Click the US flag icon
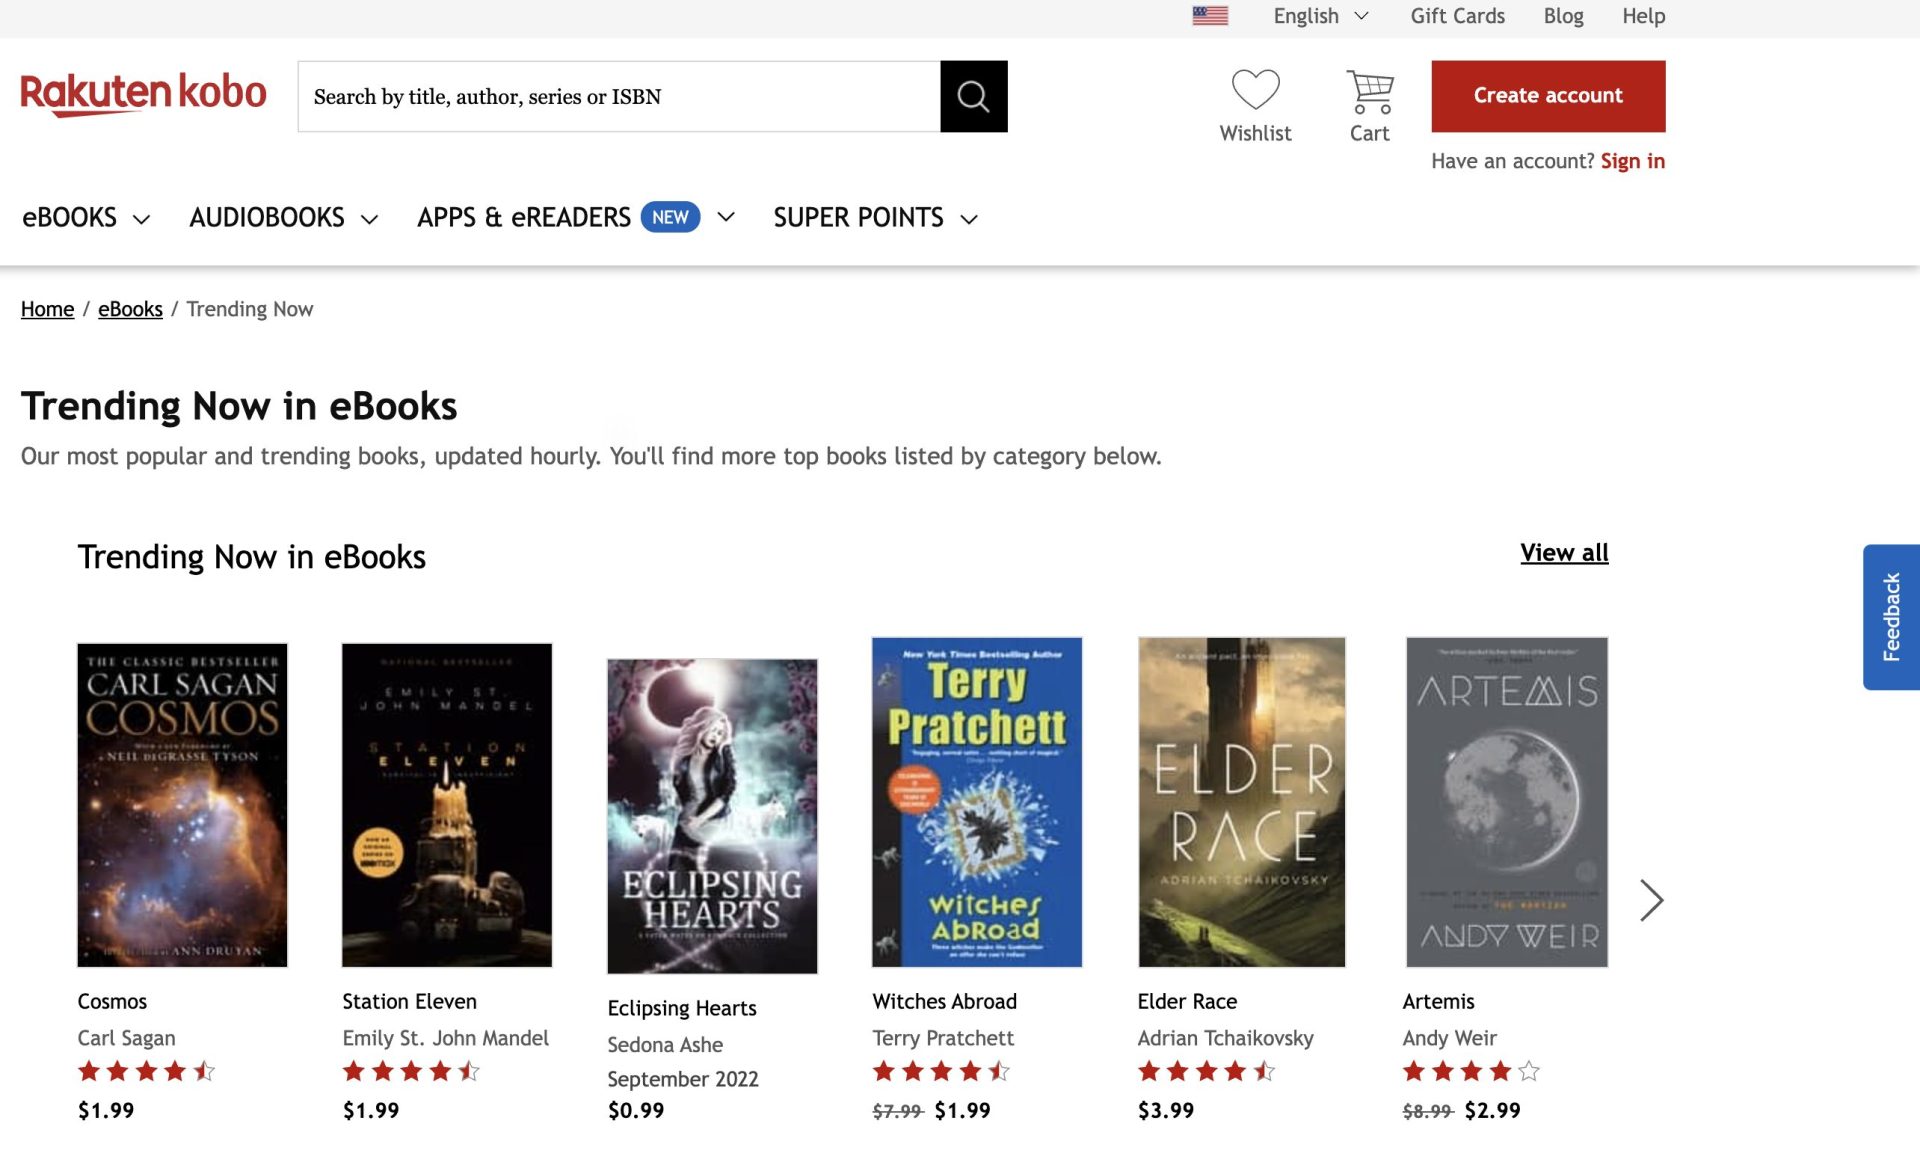 pyautogui.click(x=1210, y=16)
